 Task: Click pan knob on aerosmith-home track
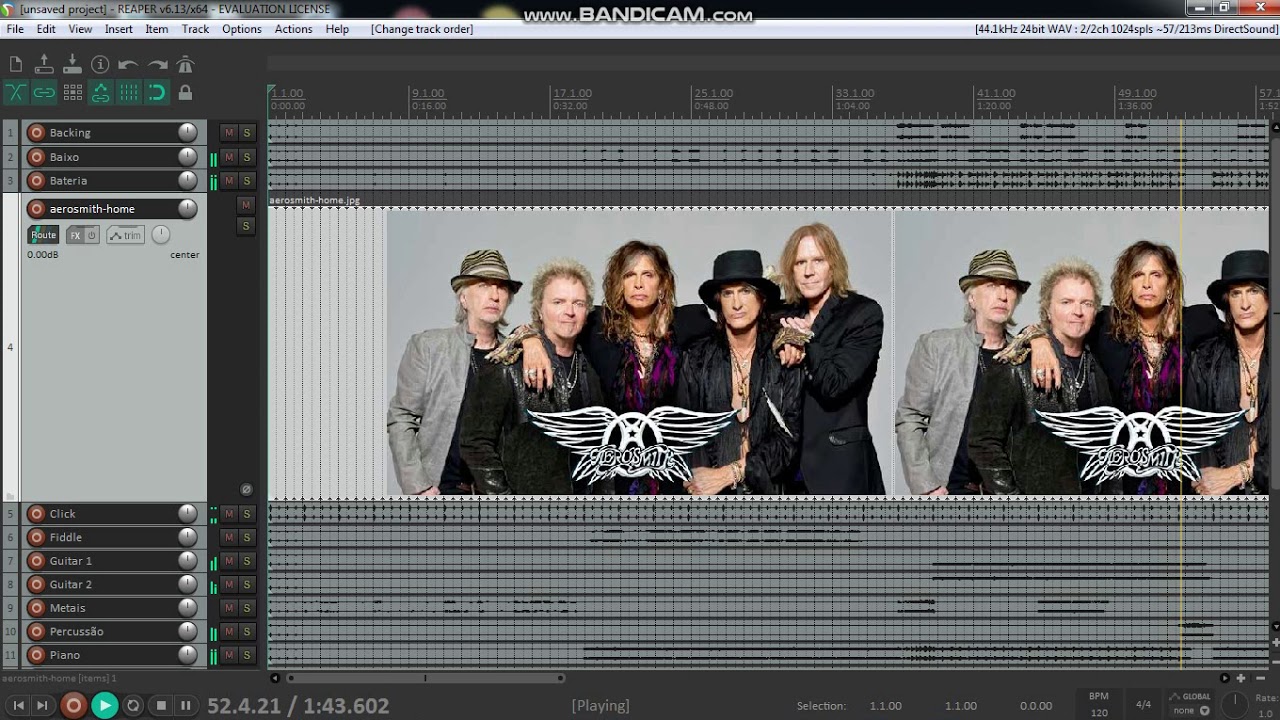(x=161, y=235)
